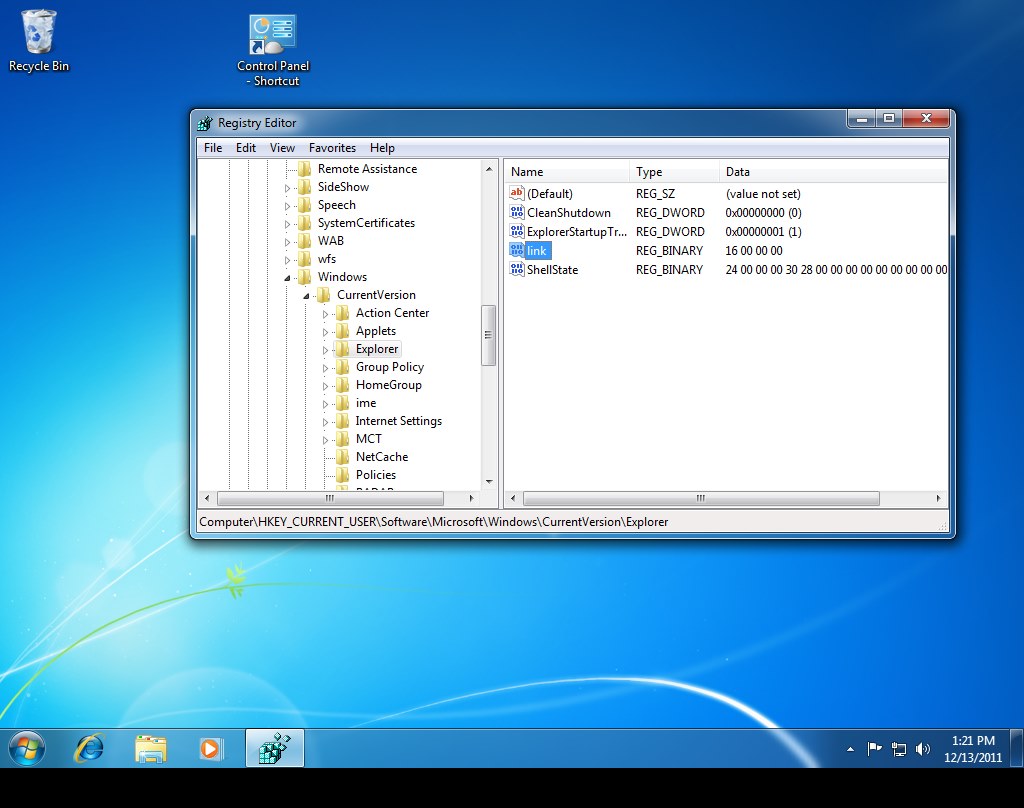Expand the Internet Settings key

(x=325, y=422)
